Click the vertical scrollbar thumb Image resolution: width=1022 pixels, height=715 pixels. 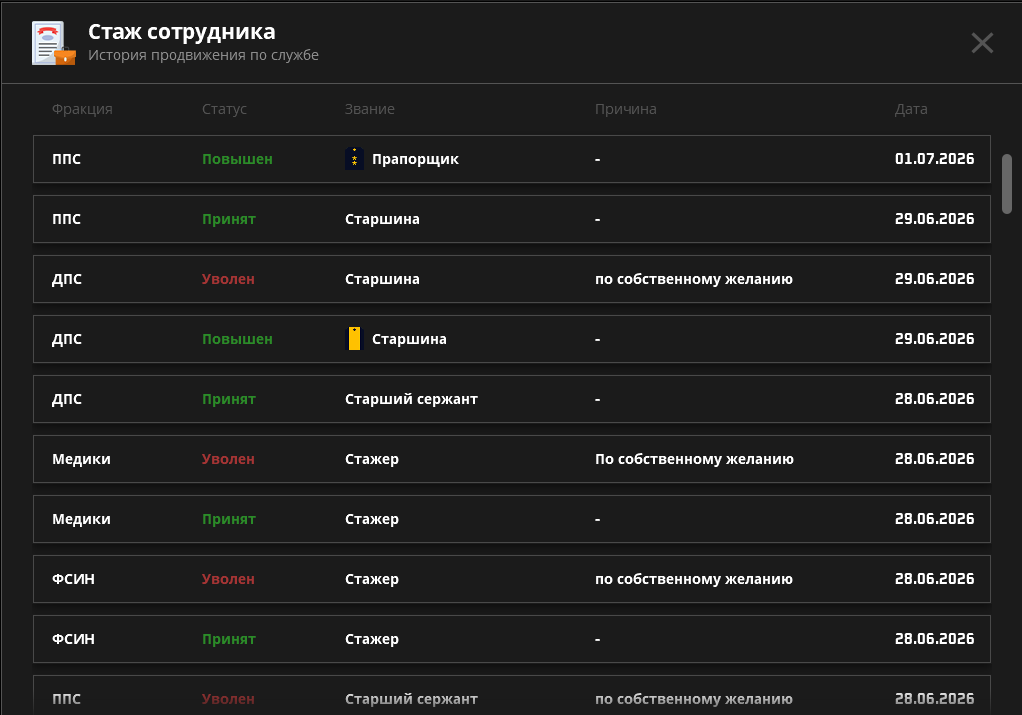tap(1006, 184)
